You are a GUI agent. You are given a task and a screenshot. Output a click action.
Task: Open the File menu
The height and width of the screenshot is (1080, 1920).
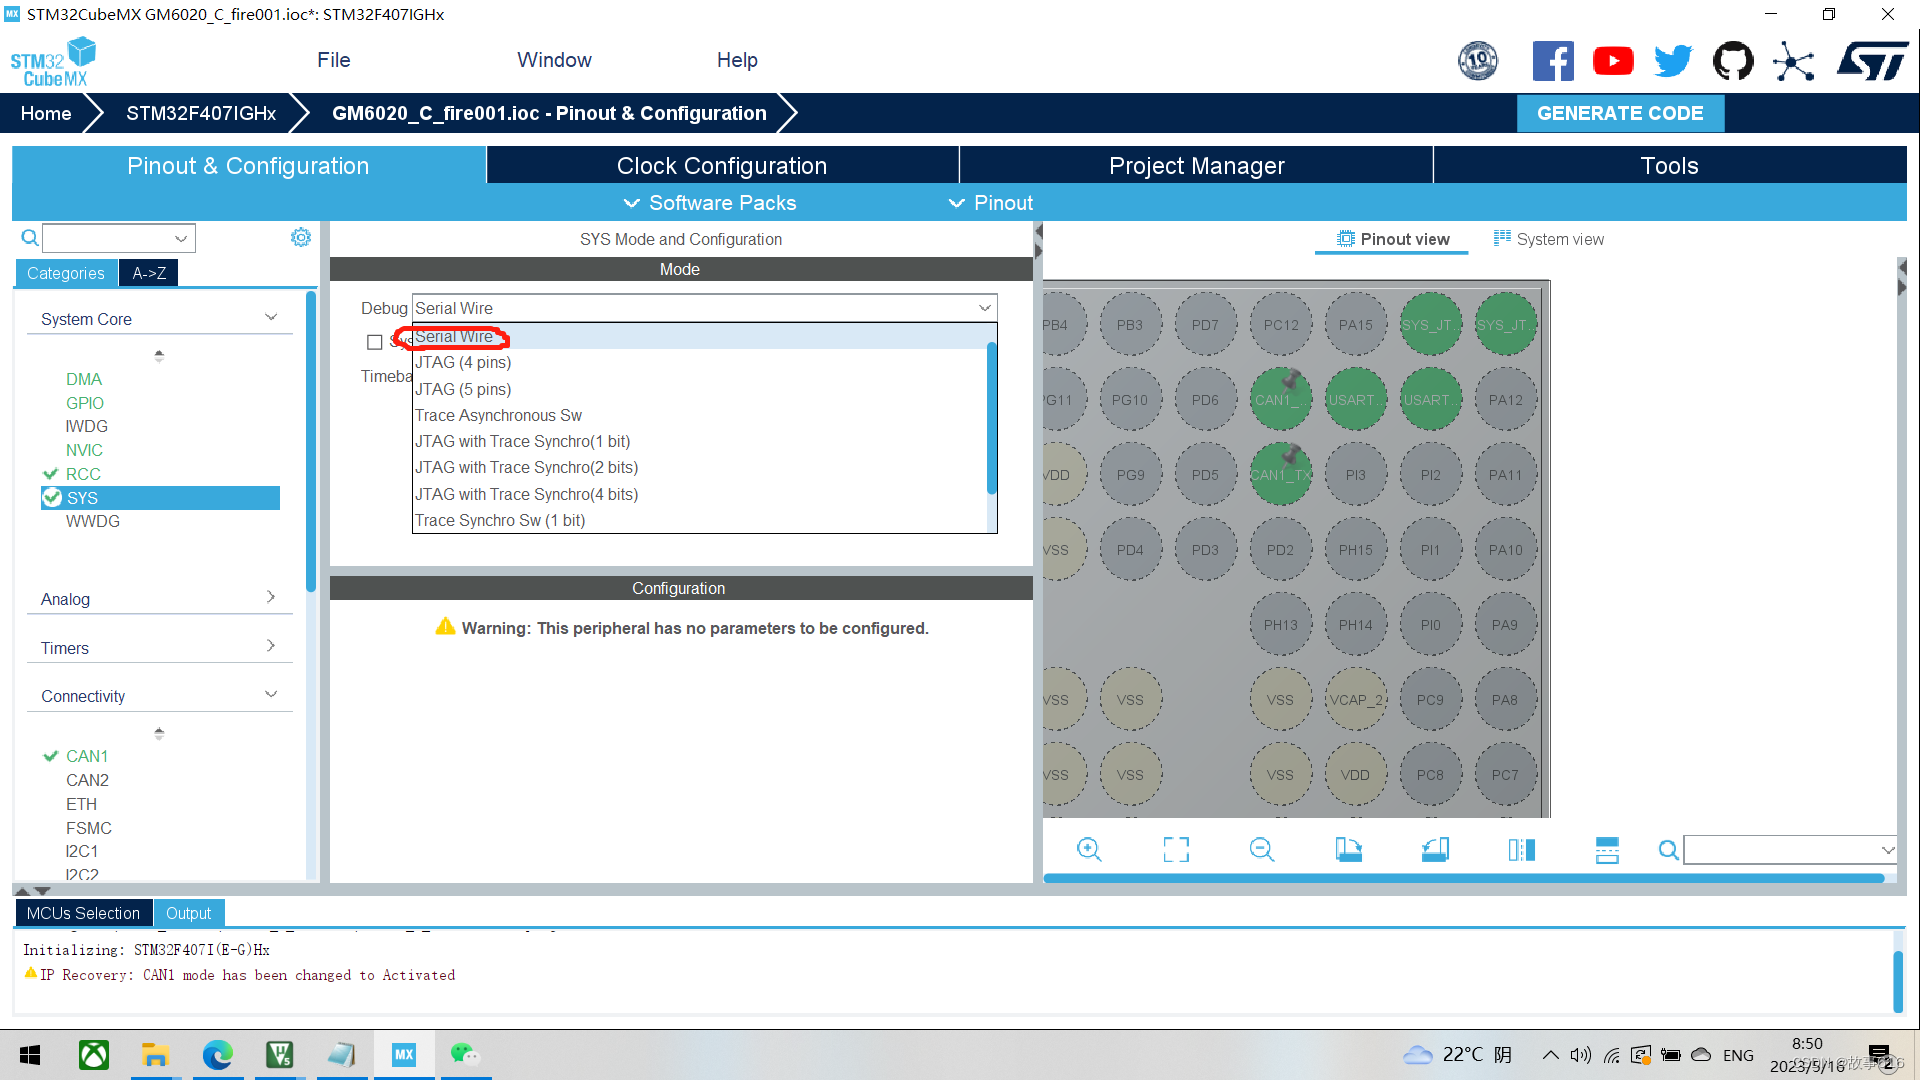pyautogui.click(x=334, y=60)
